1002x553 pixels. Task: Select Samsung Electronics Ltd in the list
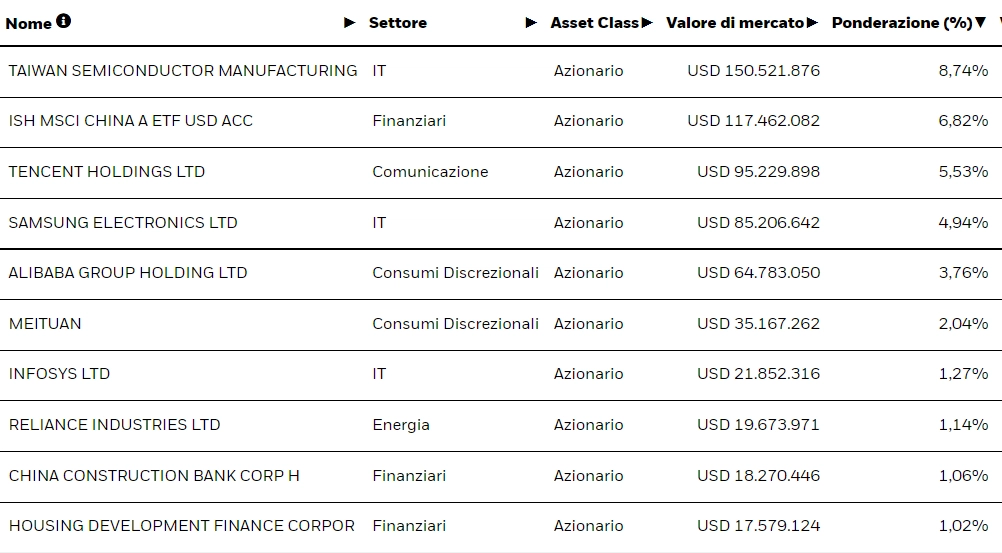[x=123, y=223]
